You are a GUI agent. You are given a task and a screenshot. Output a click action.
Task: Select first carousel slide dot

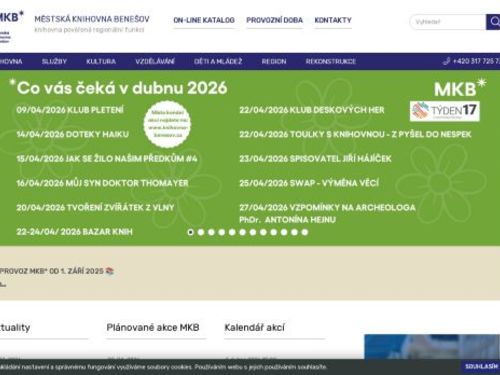pyautogui.click(x=191, y=232)
